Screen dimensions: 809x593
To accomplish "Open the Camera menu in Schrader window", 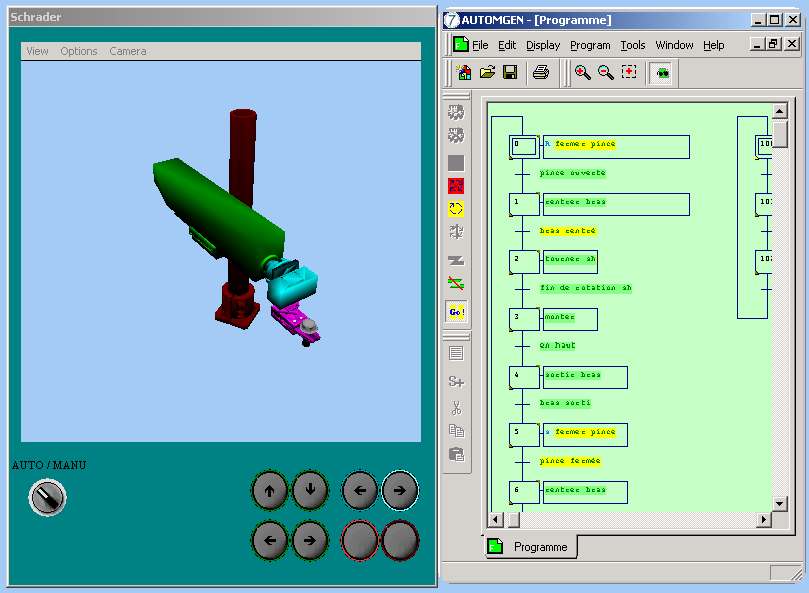I will pyautogui.click(x=128, y=51).
